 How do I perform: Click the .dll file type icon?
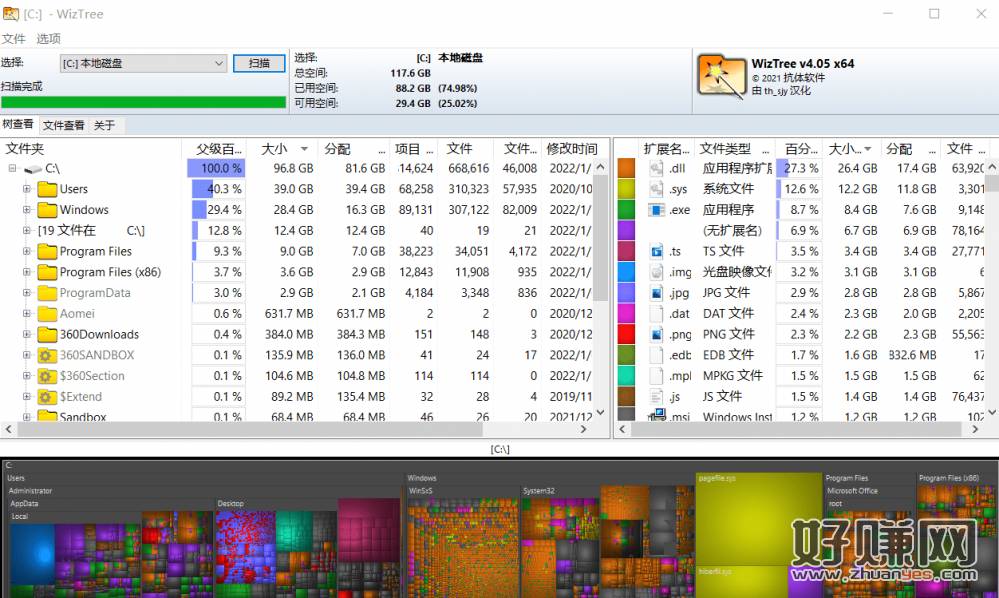click(657, 168)
